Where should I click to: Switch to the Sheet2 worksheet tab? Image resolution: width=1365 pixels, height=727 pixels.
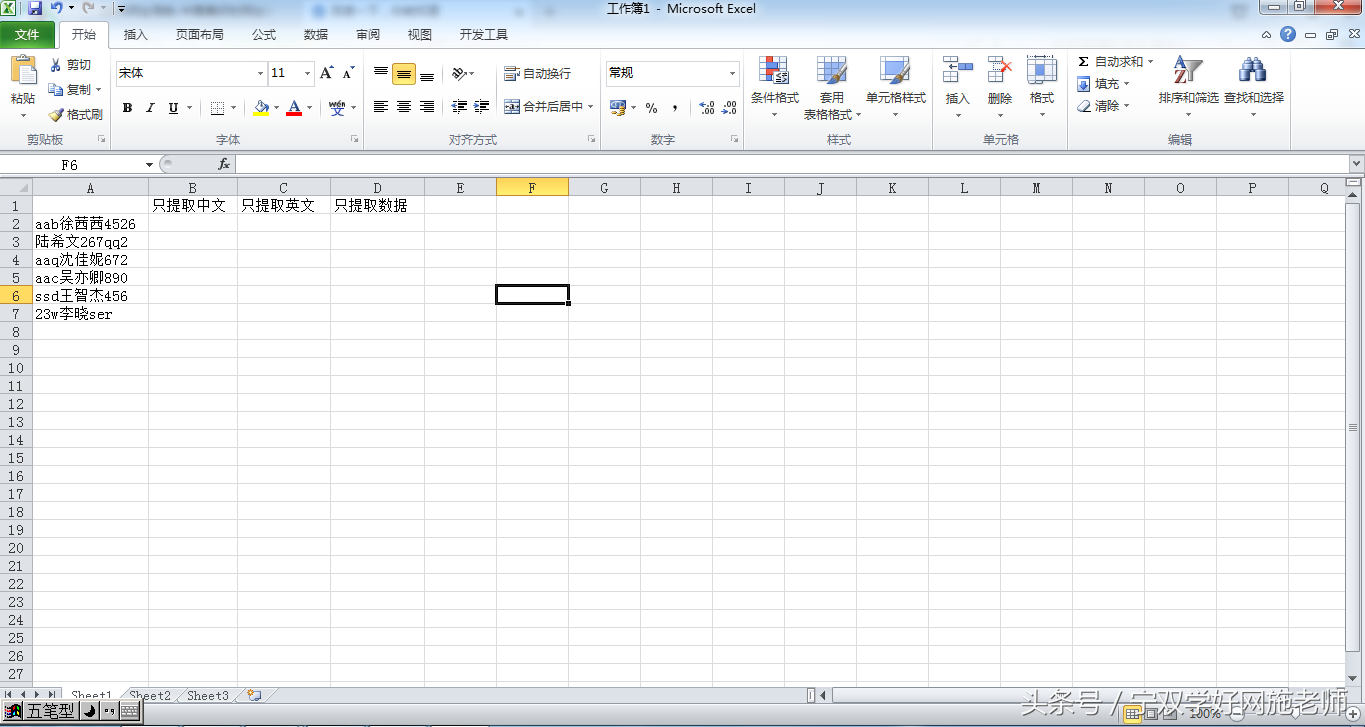[150, 695]
